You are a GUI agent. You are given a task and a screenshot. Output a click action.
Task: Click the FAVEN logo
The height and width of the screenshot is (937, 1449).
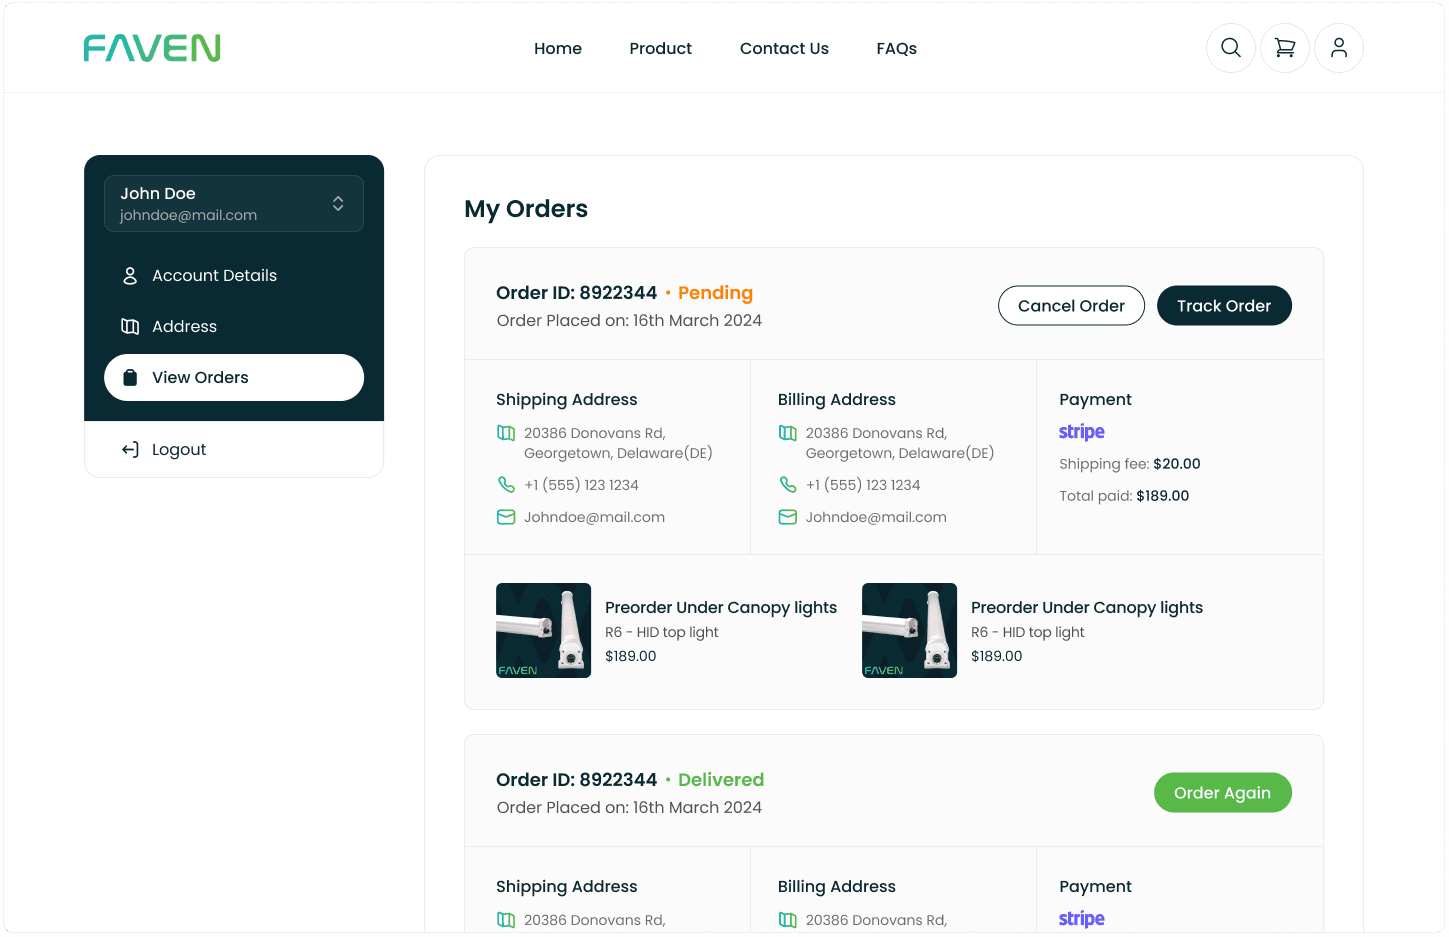pos(152,48)
